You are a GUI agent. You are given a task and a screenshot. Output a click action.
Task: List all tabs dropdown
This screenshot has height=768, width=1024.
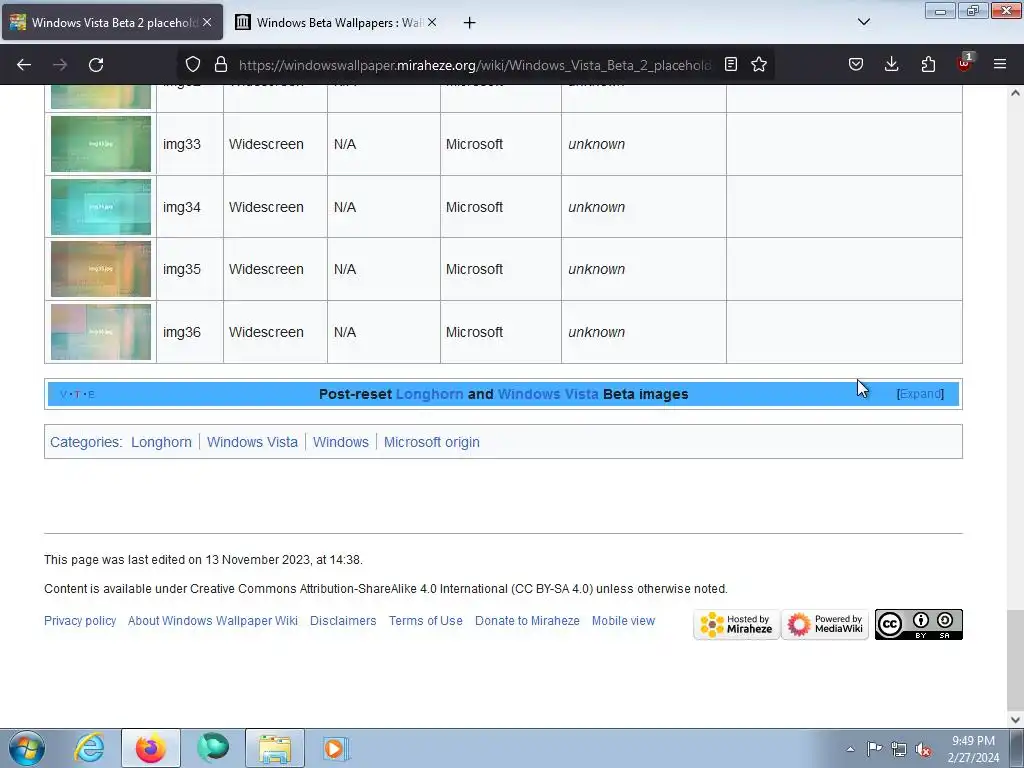863,22
